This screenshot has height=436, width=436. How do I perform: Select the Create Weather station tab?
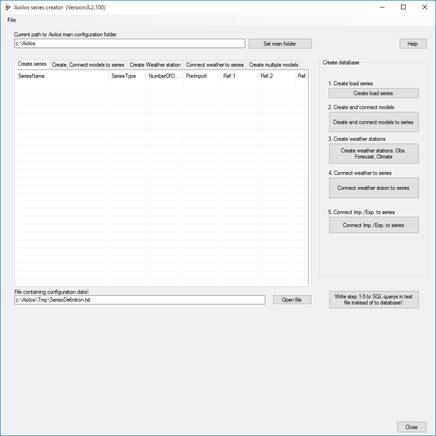click(155, 65)
